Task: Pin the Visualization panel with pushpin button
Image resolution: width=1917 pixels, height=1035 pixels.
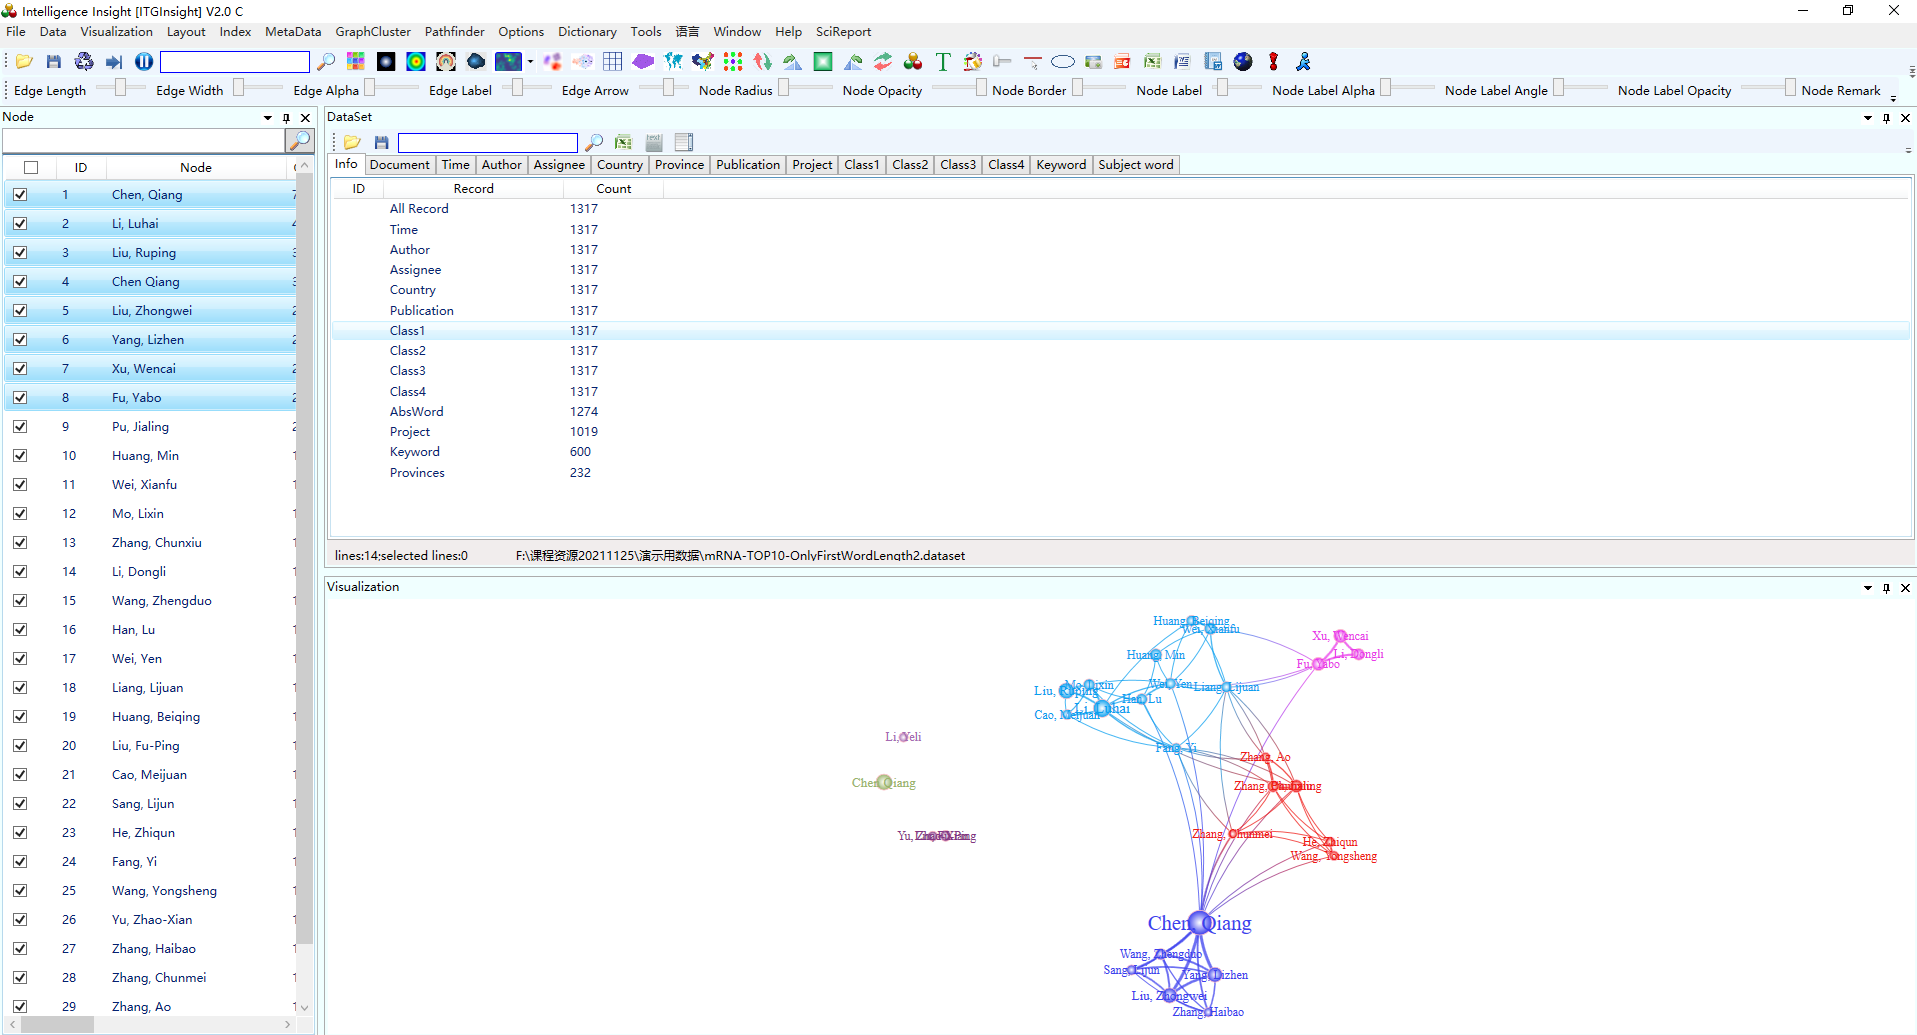Action: point(1887,588)
